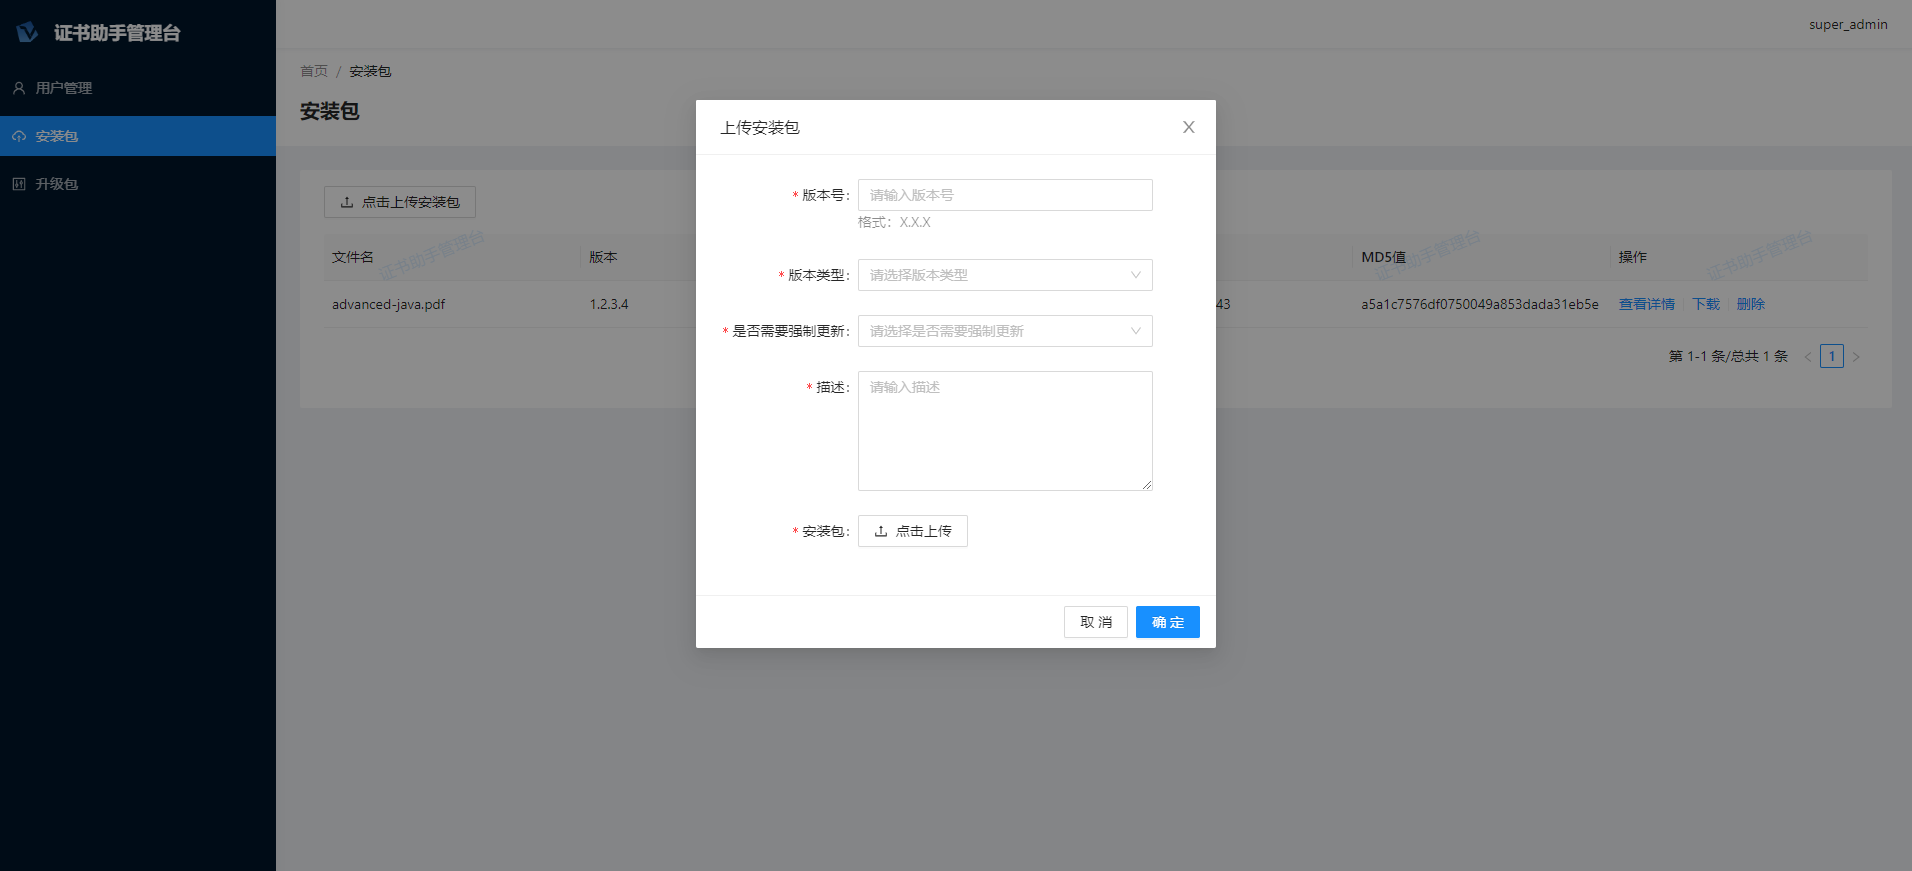The image size is (1912, 871).
Task: Open 升级包 in the sidebar
Action: (x=138, y=184)
